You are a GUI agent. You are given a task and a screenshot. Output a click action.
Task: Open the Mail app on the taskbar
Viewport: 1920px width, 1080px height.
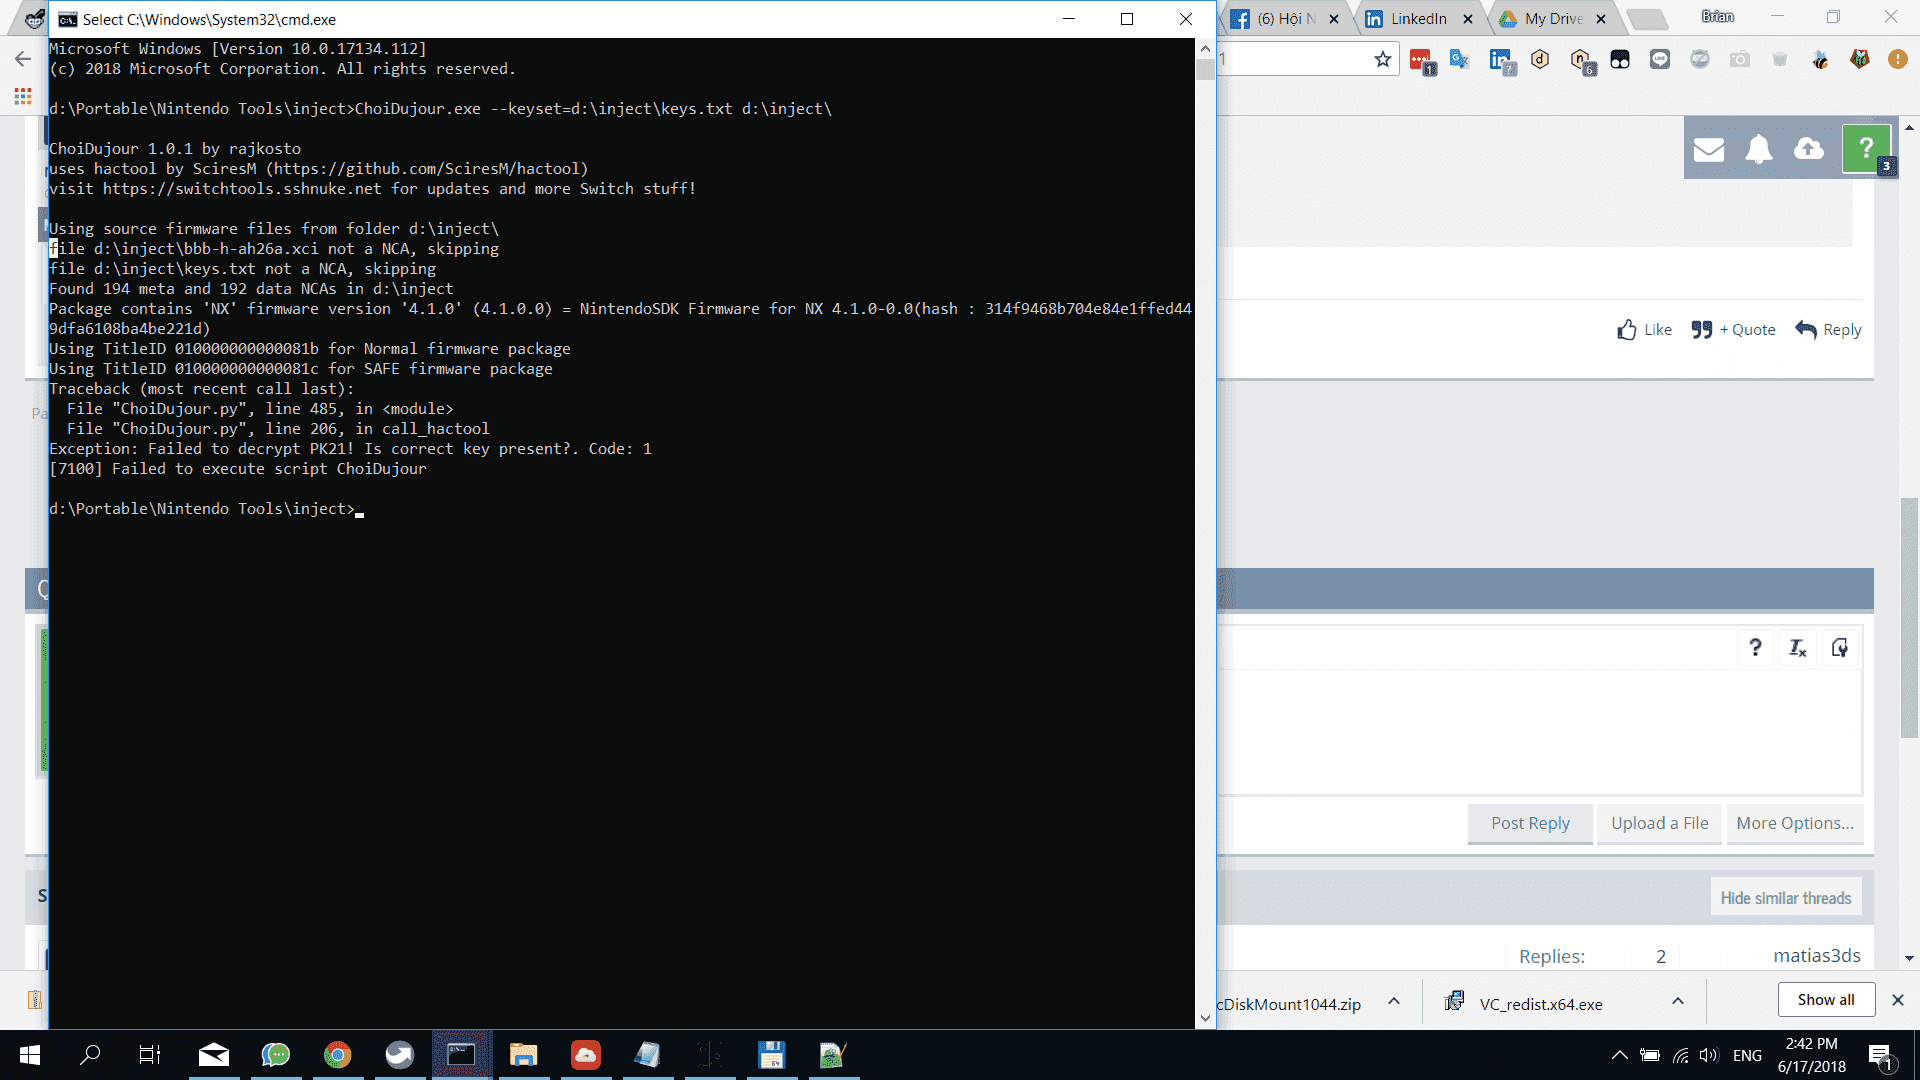coord(213,1055)
